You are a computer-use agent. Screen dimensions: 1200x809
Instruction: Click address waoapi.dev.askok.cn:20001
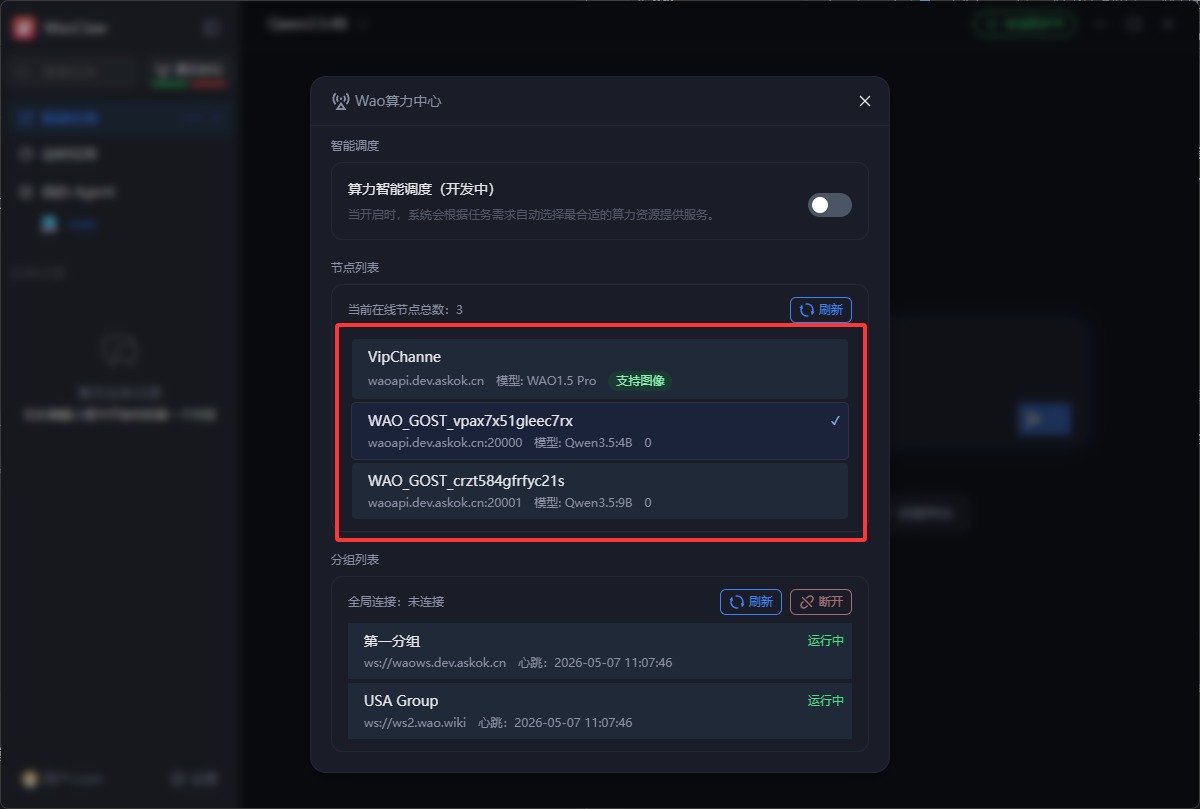[445, 503]
